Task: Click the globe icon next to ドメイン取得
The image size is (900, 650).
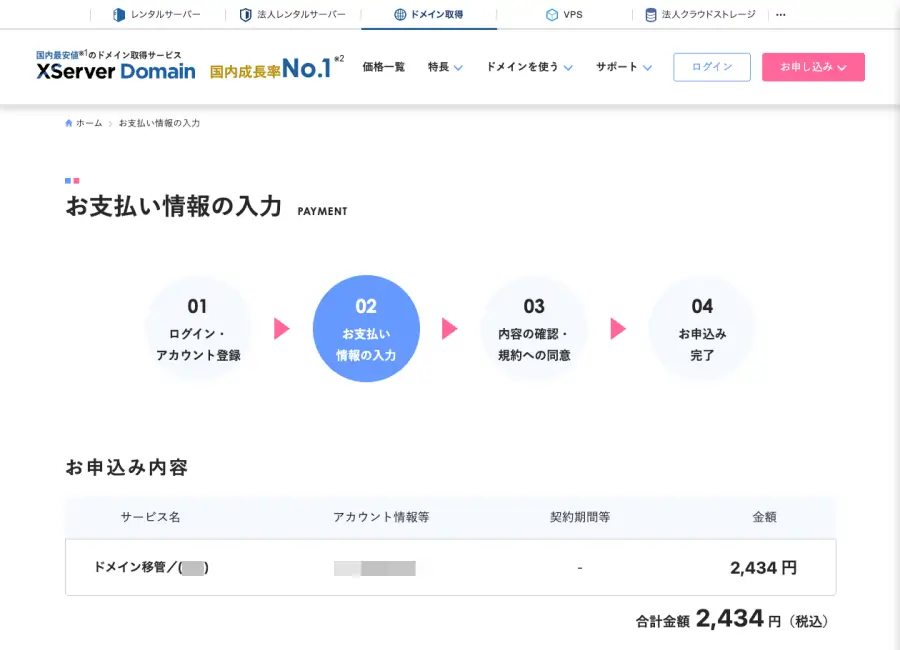Action: [399, 14]
